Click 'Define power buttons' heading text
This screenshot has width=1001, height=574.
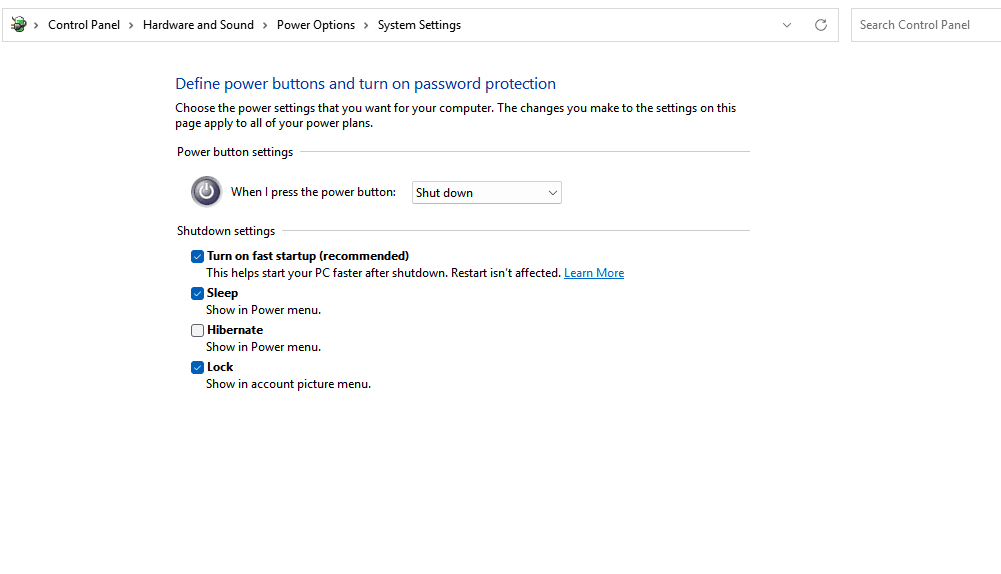tap(365, 84)
